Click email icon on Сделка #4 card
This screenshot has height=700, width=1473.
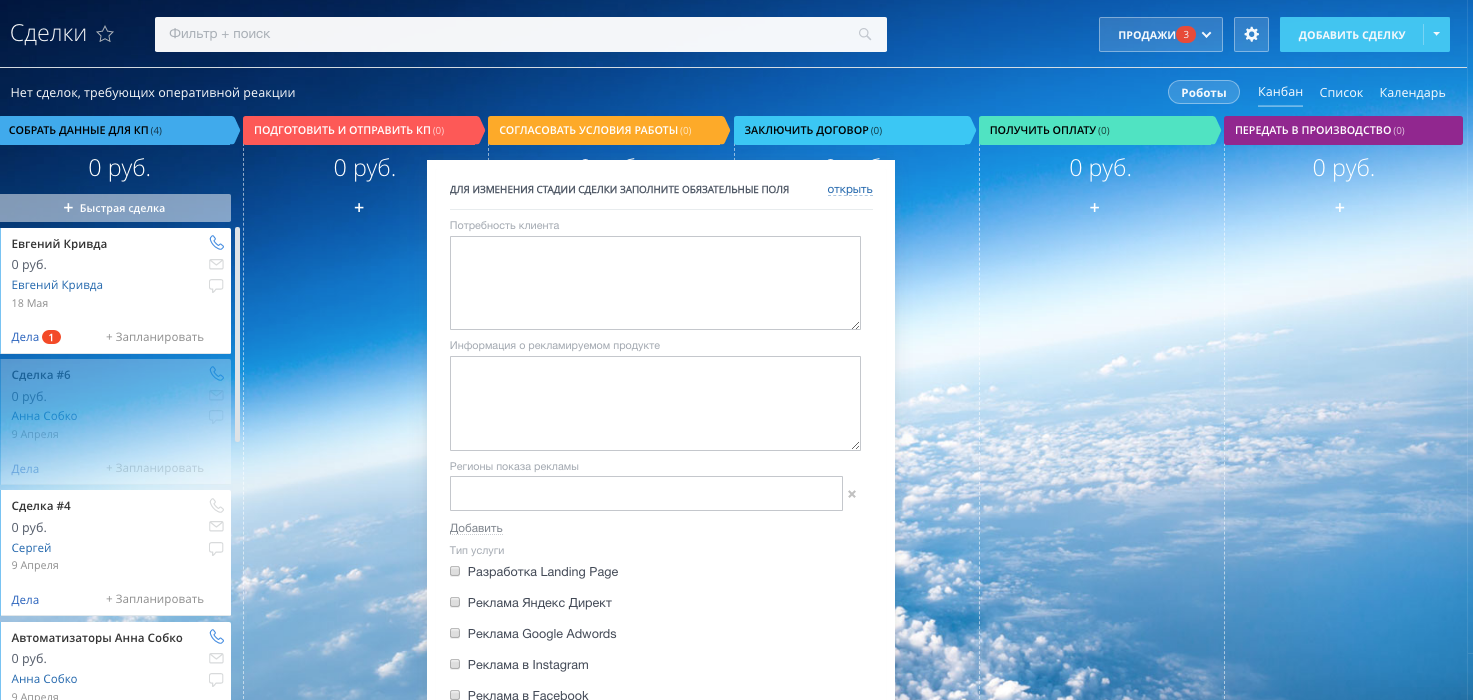click(216, 527)
